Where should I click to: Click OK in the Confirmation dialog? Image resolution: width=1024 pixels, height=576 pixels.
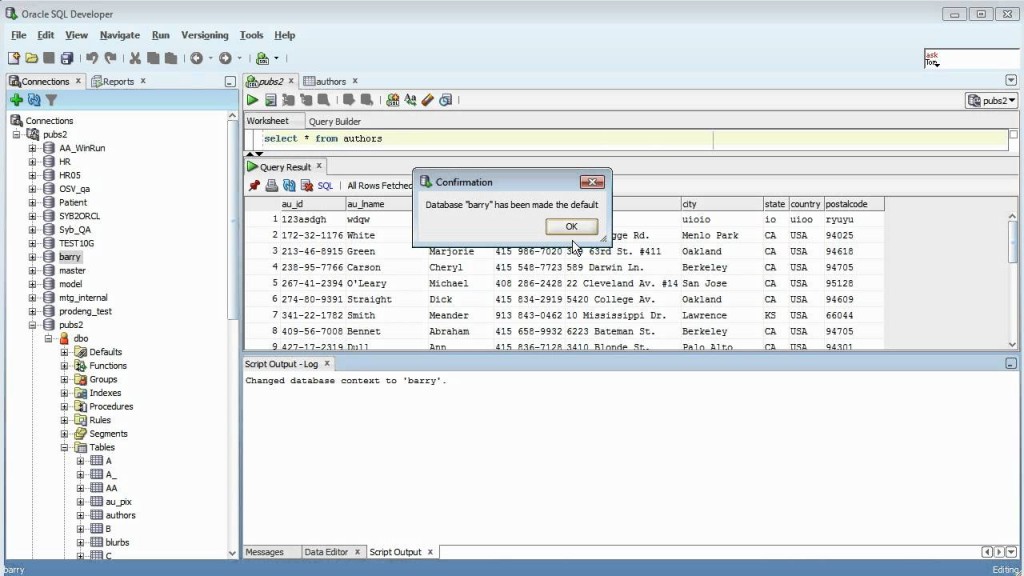[x=571, y=227]
